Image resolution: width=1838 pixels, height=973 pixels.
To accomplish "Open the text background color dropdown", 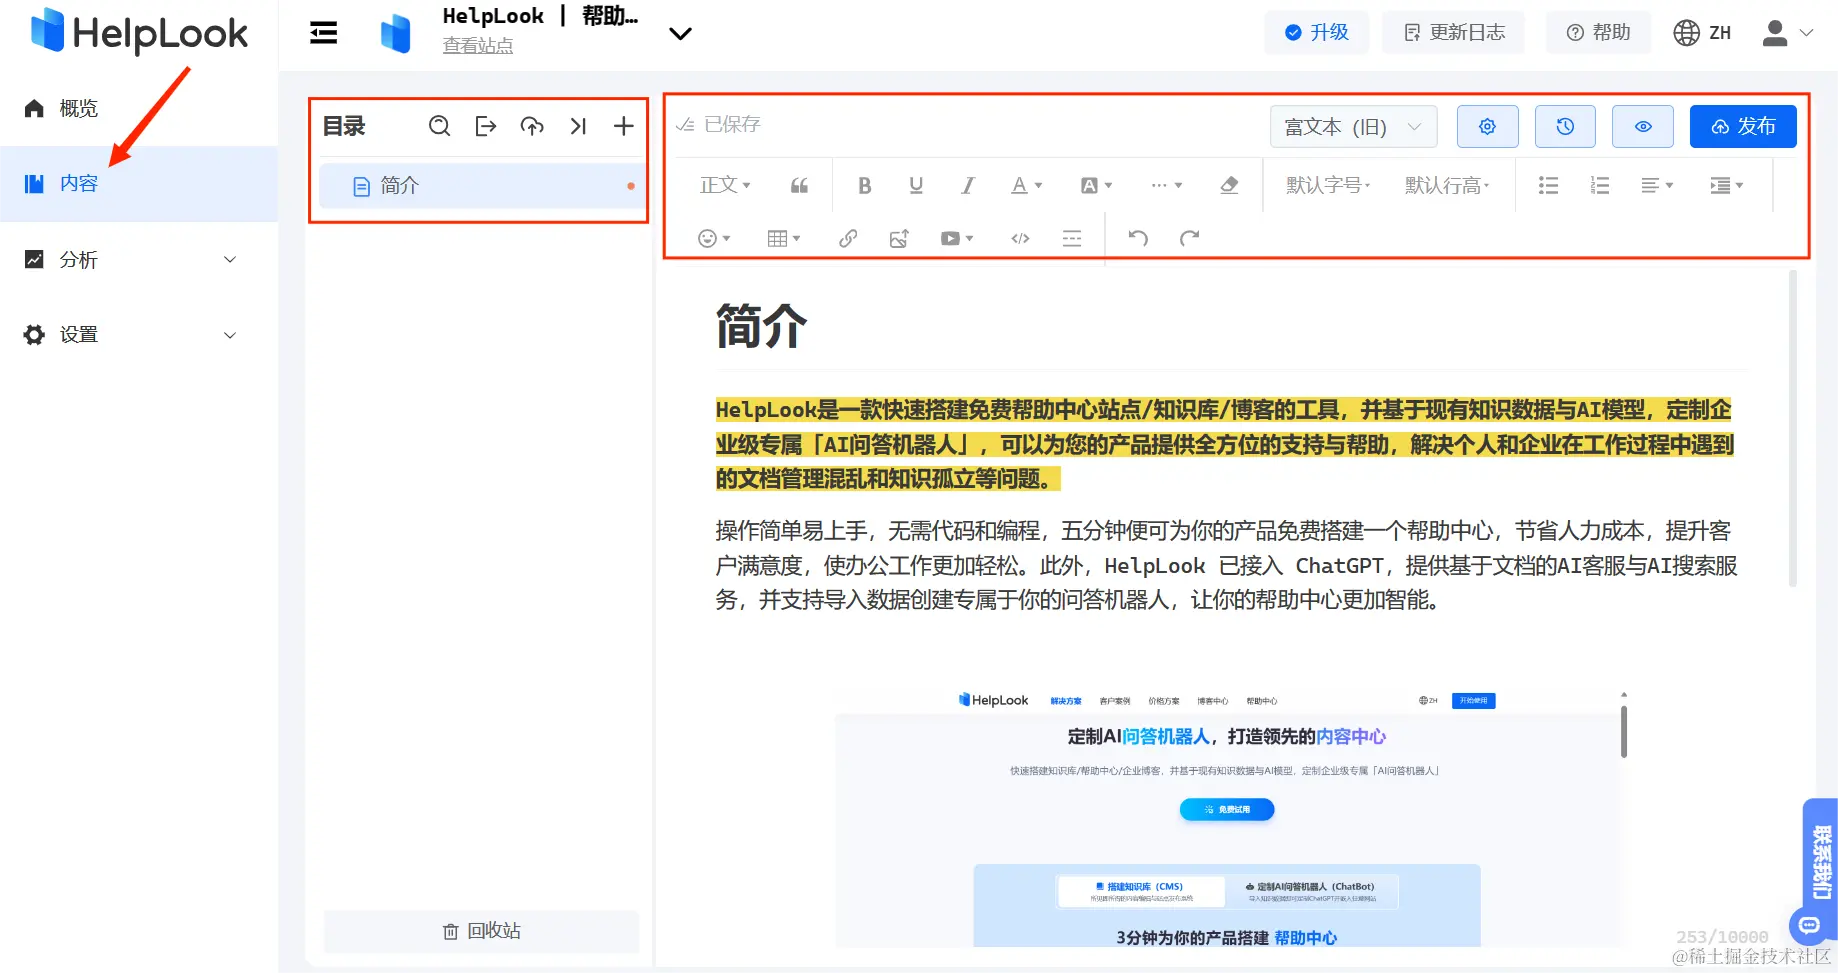I will point(1096,185).
